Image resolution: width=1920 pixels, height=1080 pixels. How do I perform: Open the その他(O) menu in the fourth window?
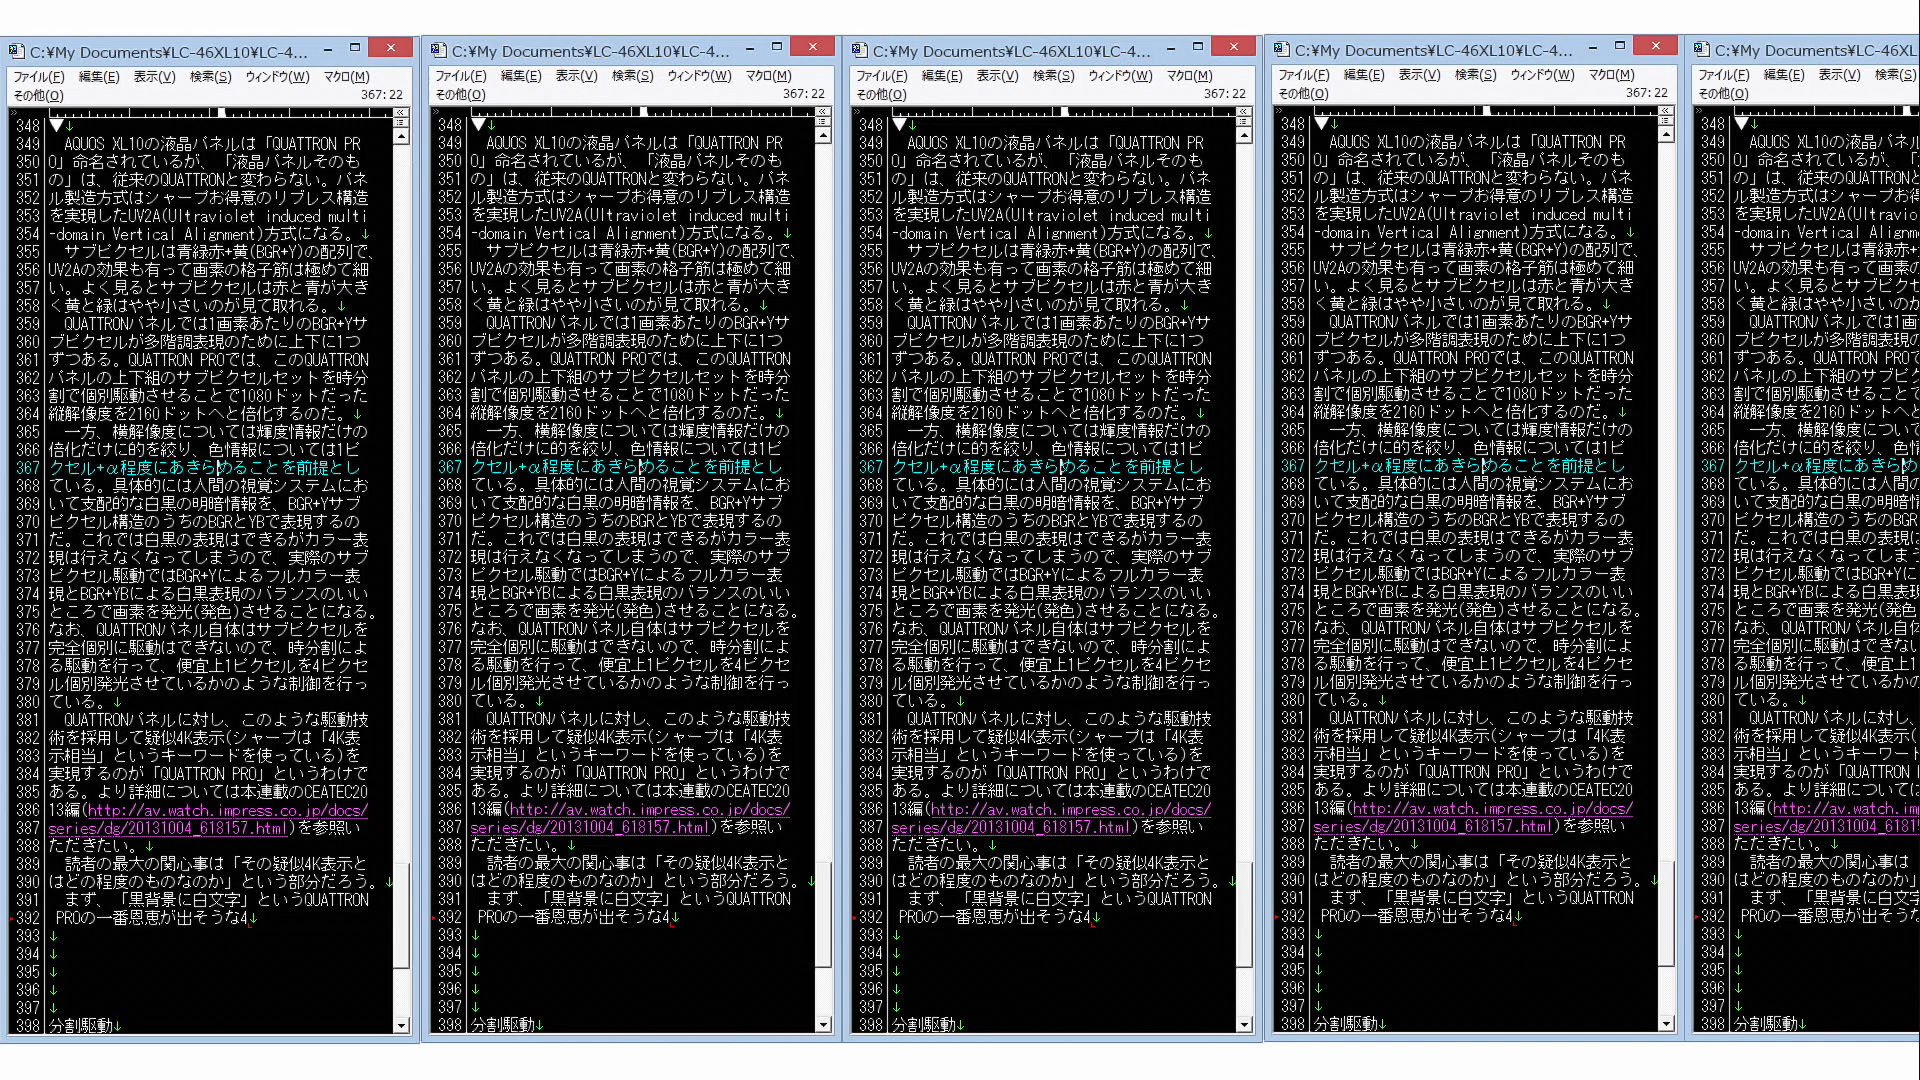(x=1303, y=93)
